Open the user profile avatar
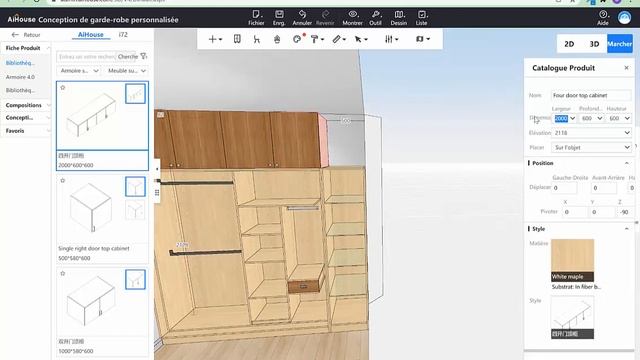Screen dimensions: 640x360 click(624, 18)
